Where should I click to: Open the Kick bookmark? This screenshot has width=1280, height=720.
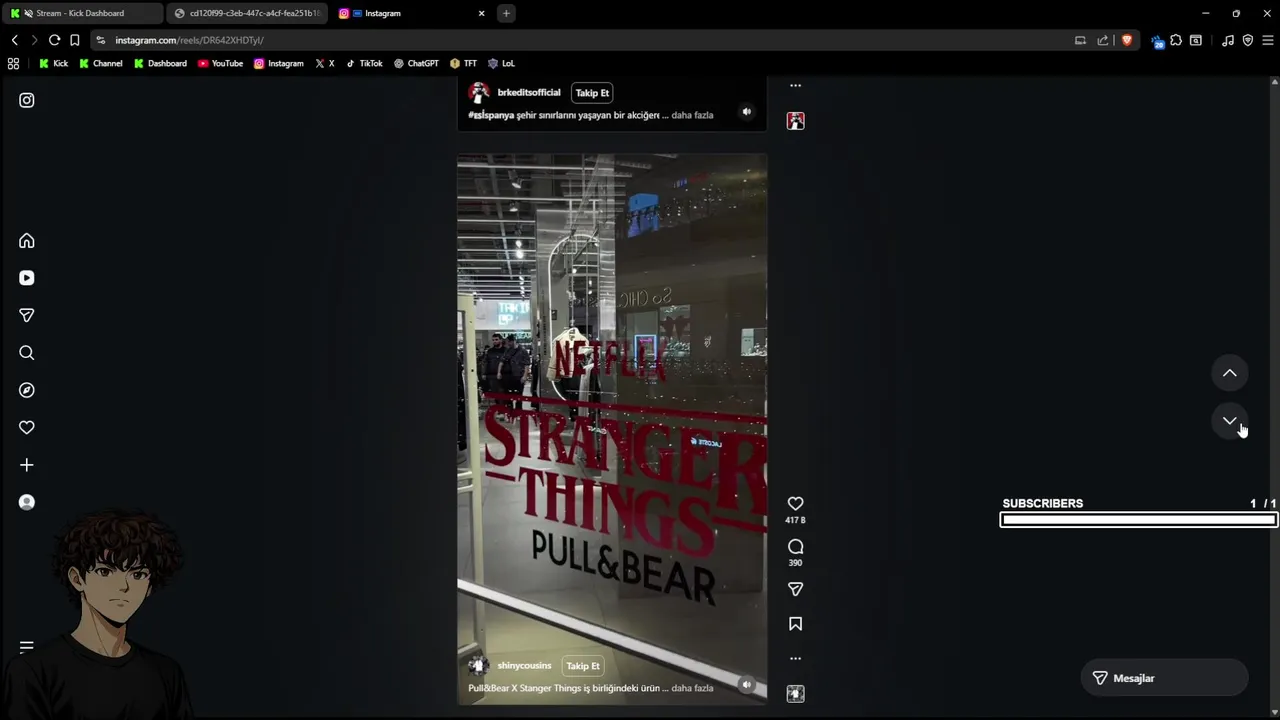click(53, 63)
